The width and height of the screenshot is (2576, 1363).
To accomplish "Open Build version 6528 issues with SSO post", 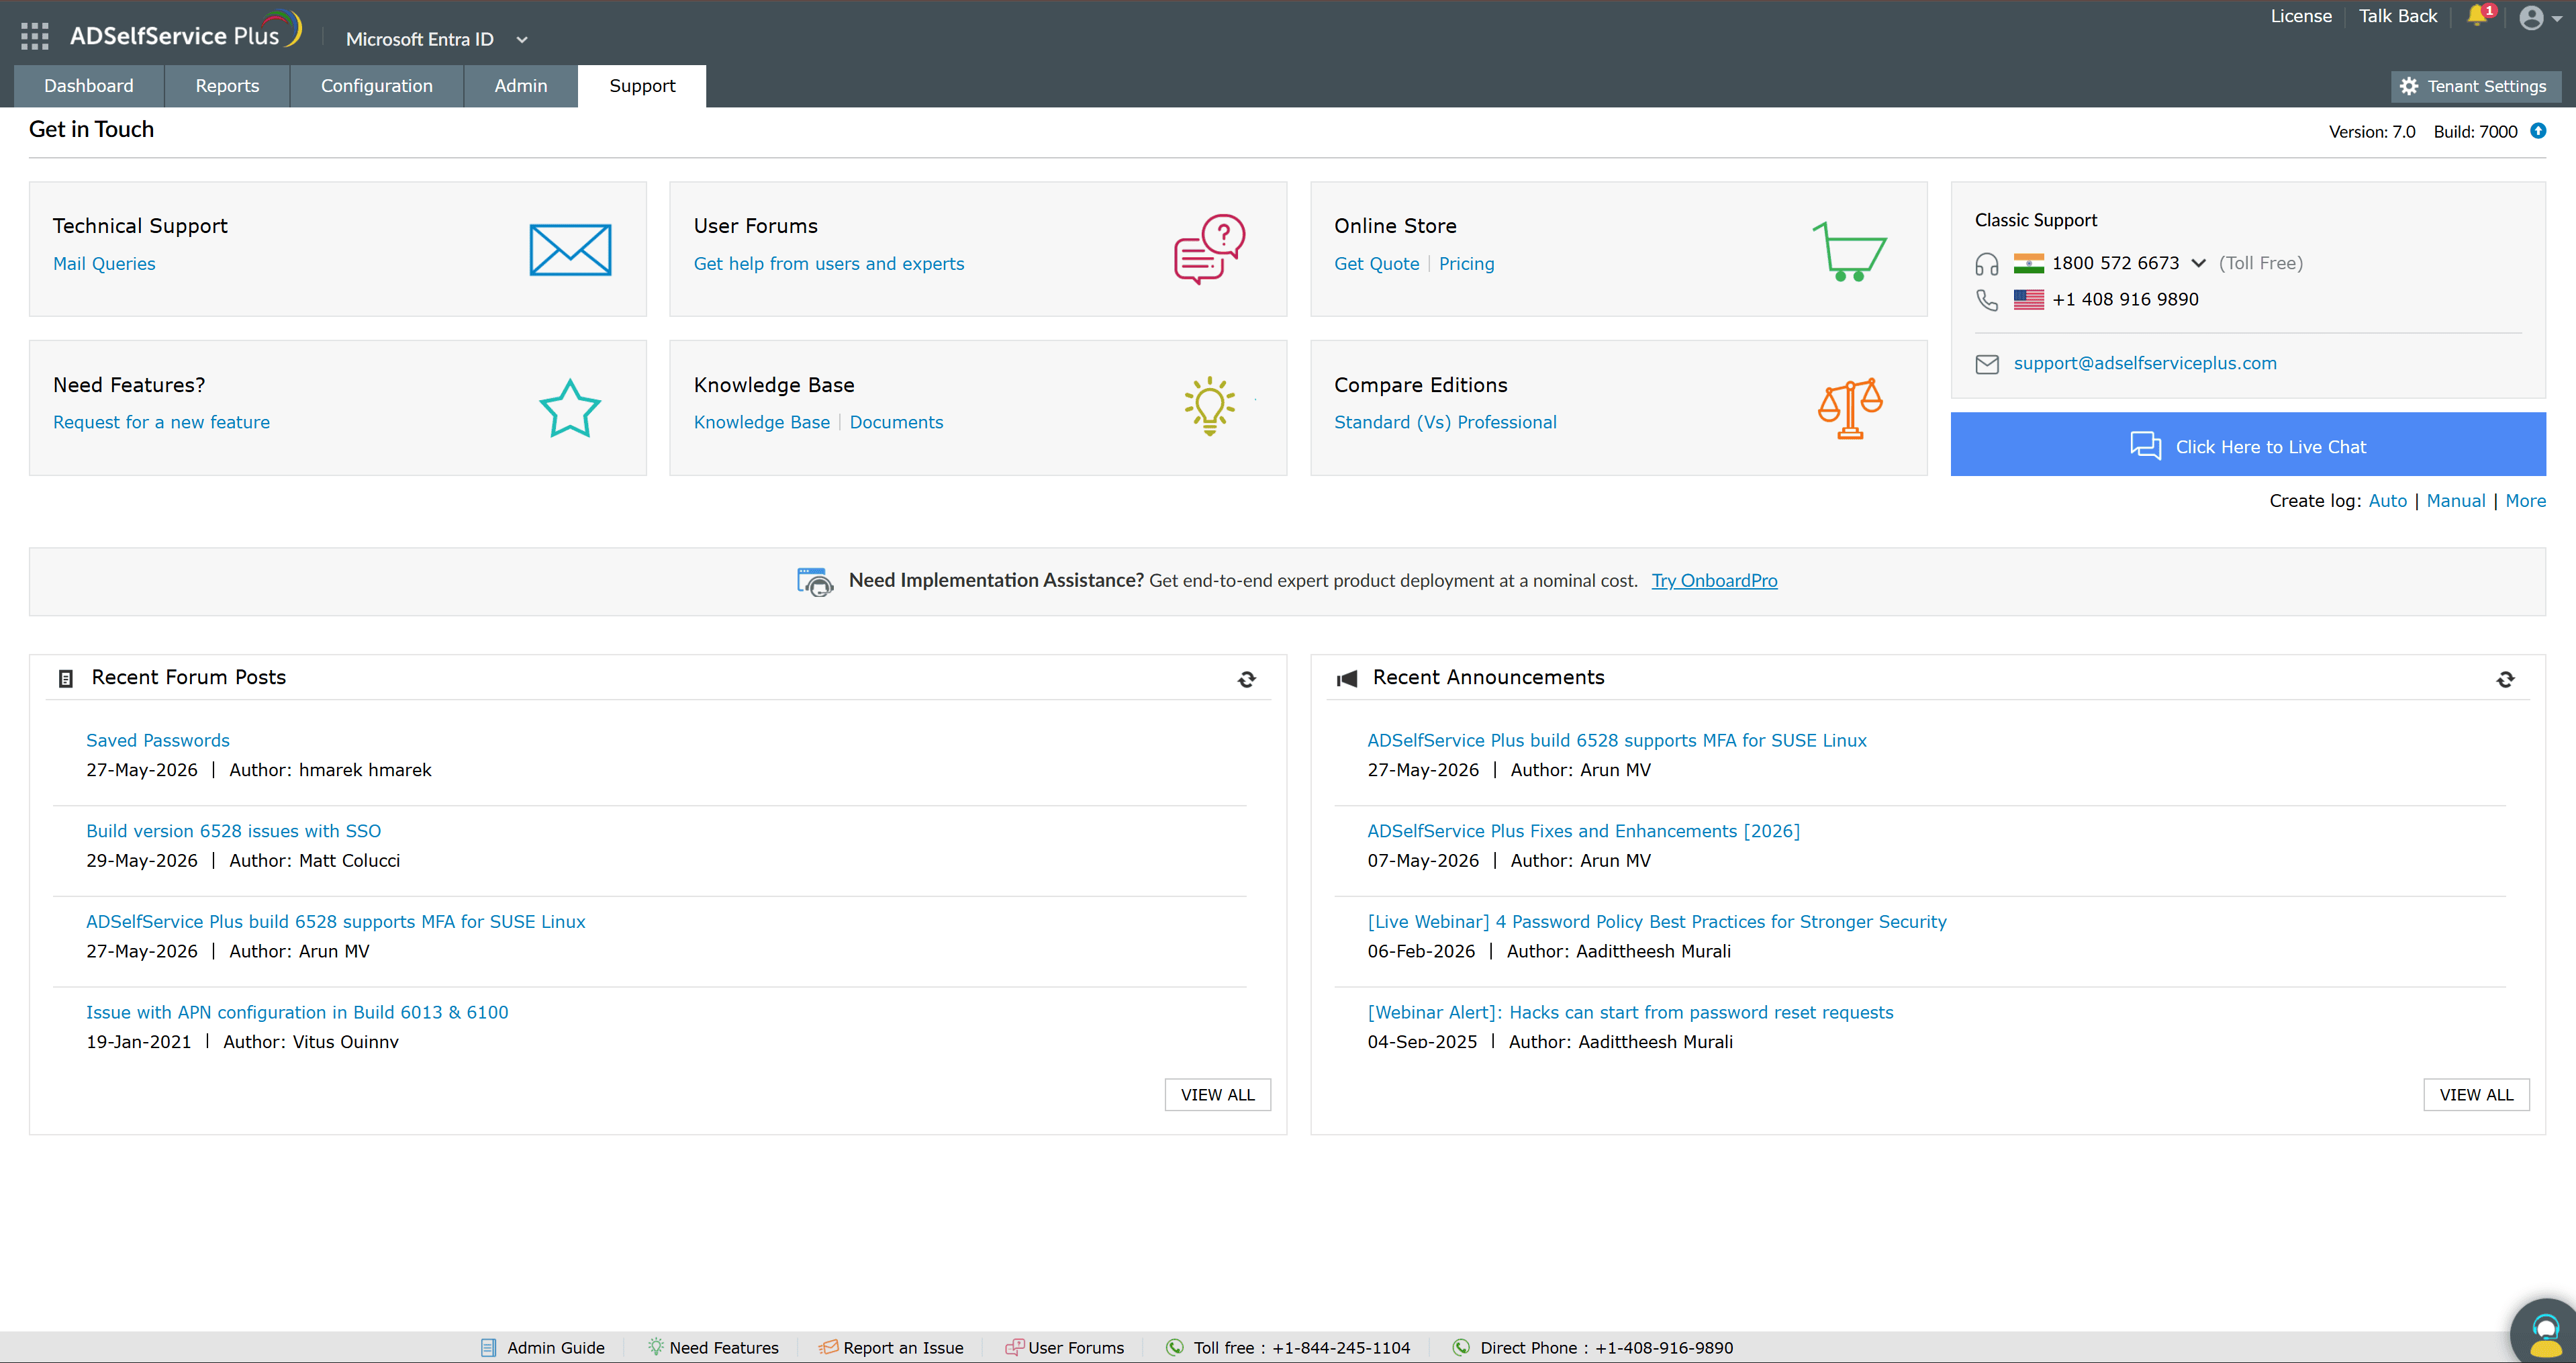I will 233,831.
